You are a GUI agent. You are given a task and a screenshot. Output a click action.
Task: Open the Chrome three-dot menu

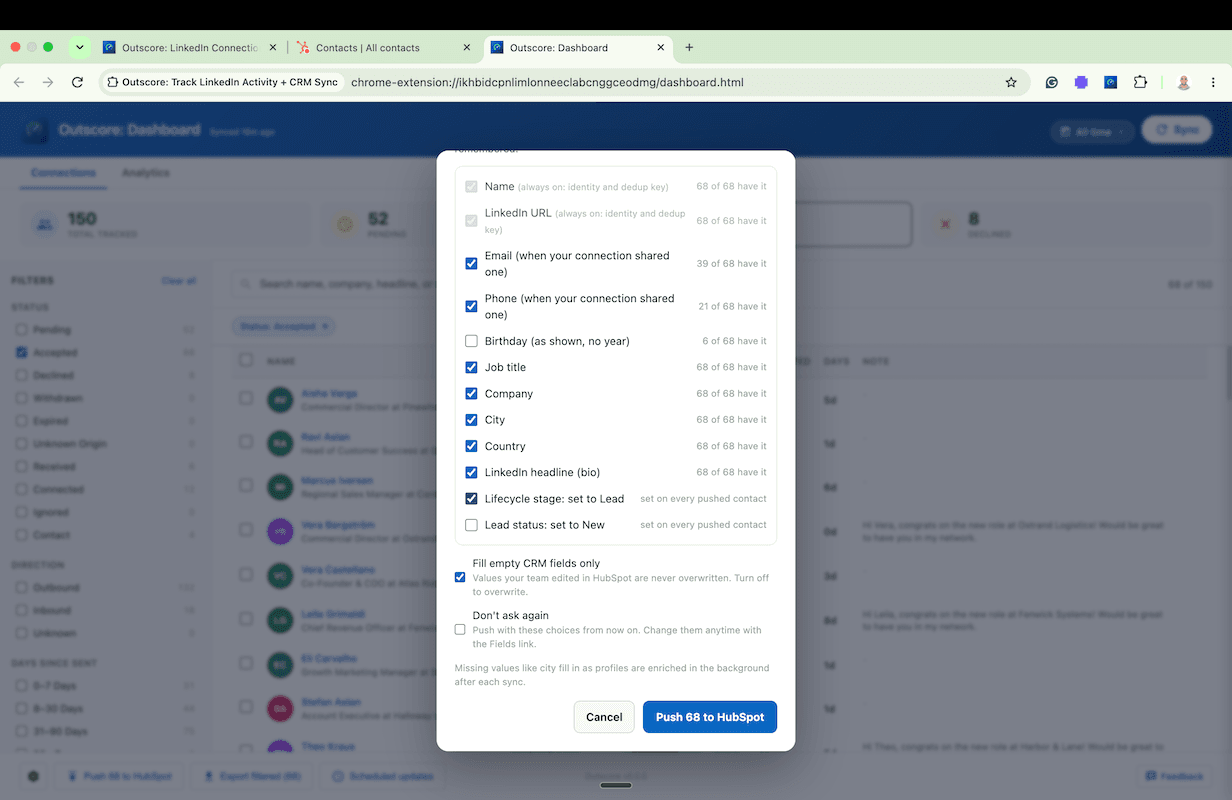pos(1213,82)
